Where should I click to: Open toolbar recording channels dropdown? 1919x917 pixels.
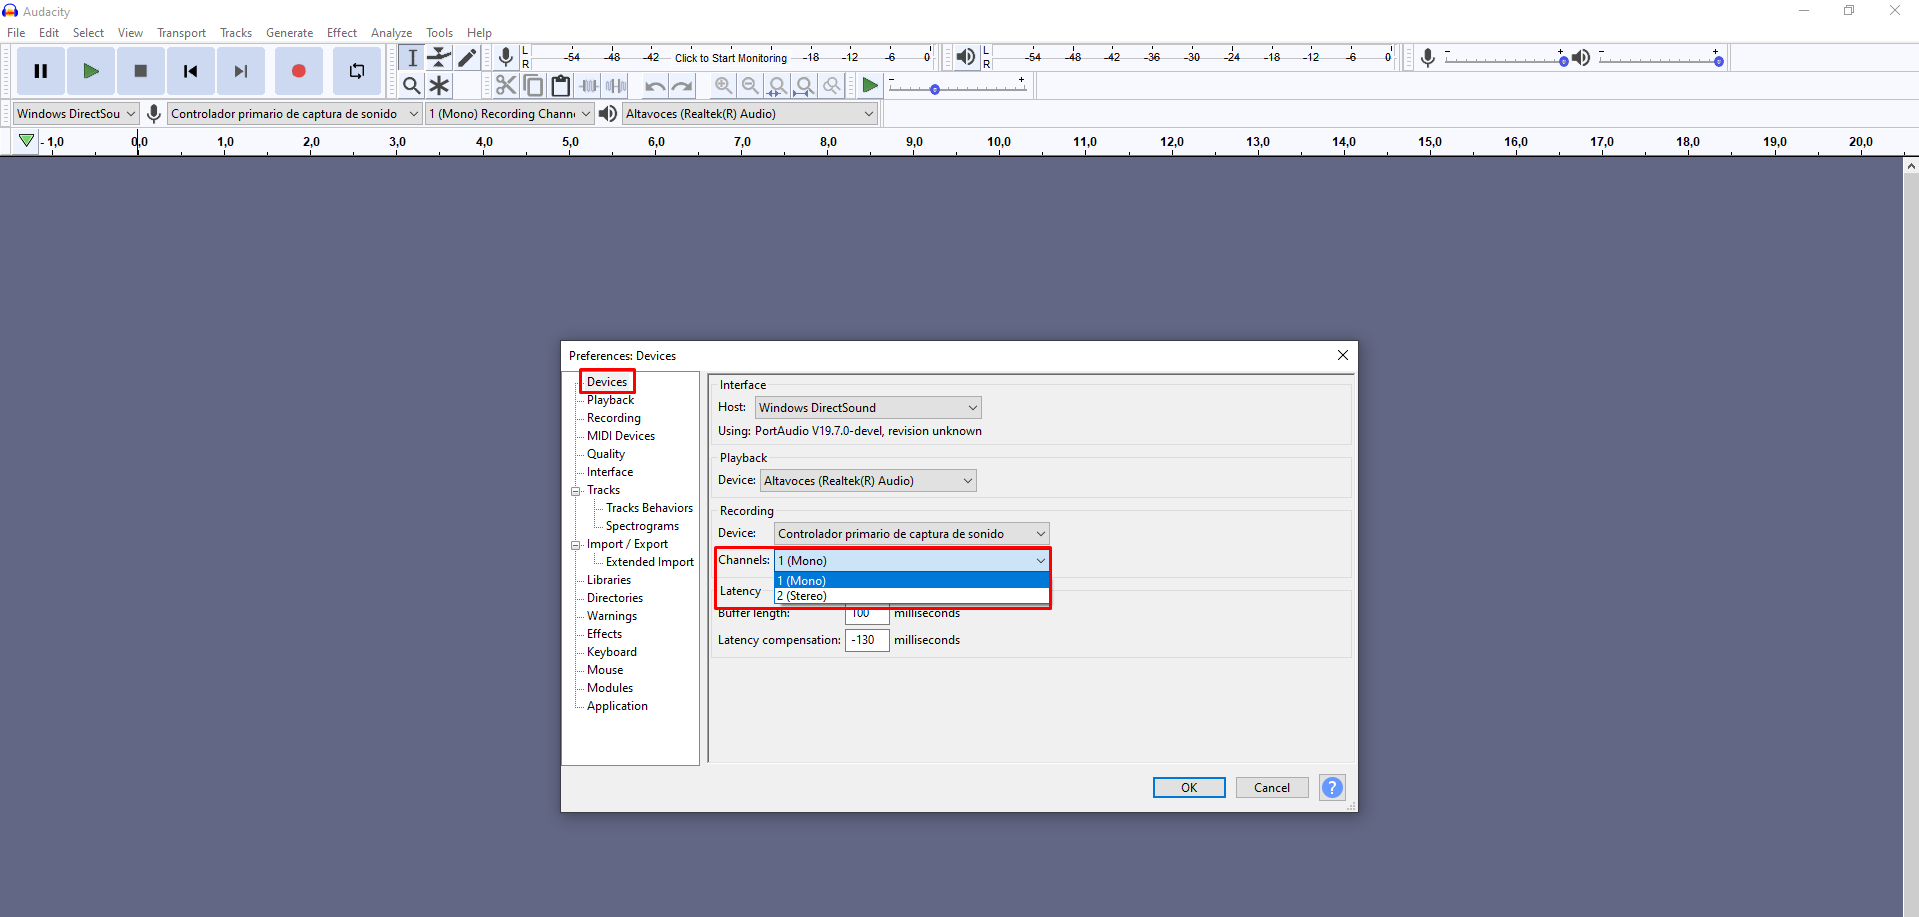tap(510, 114)
